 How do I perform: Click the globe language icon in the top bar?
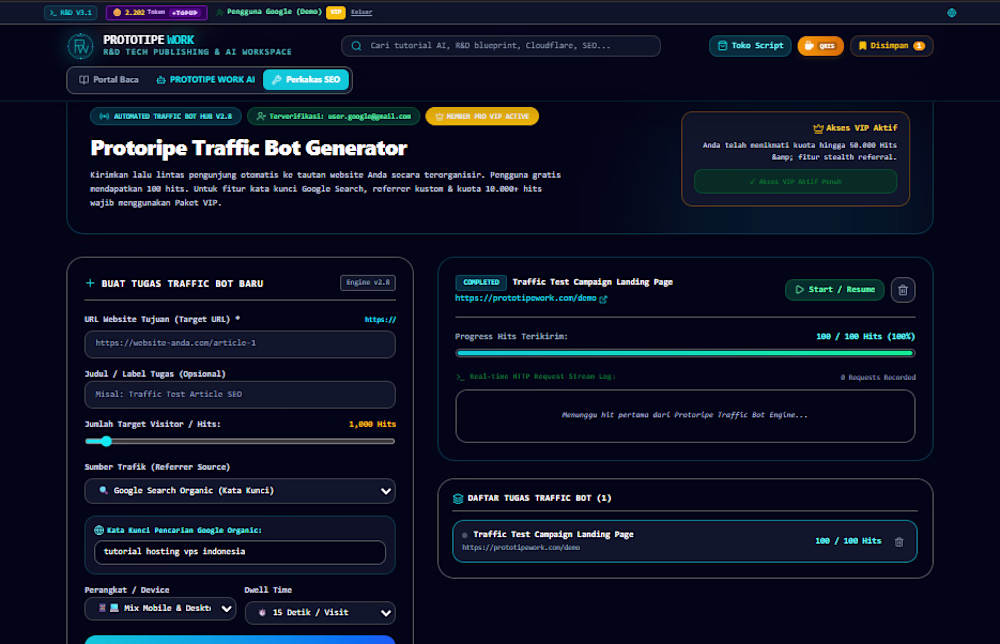951,13
